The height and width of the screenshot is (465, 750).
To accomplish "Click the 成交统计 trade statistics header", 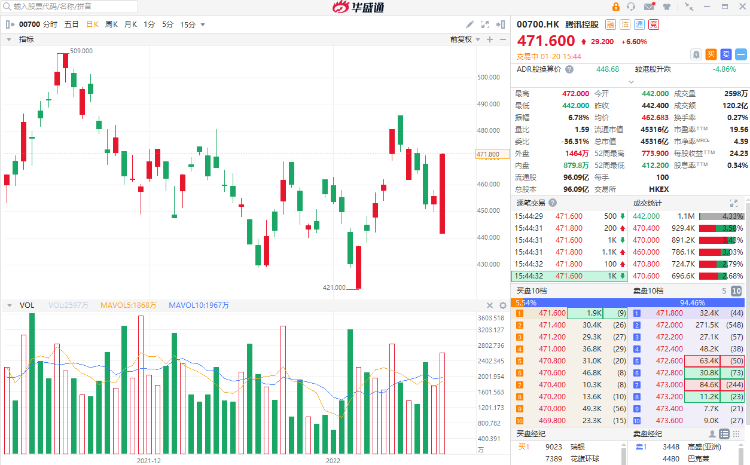I will [648, 203].
